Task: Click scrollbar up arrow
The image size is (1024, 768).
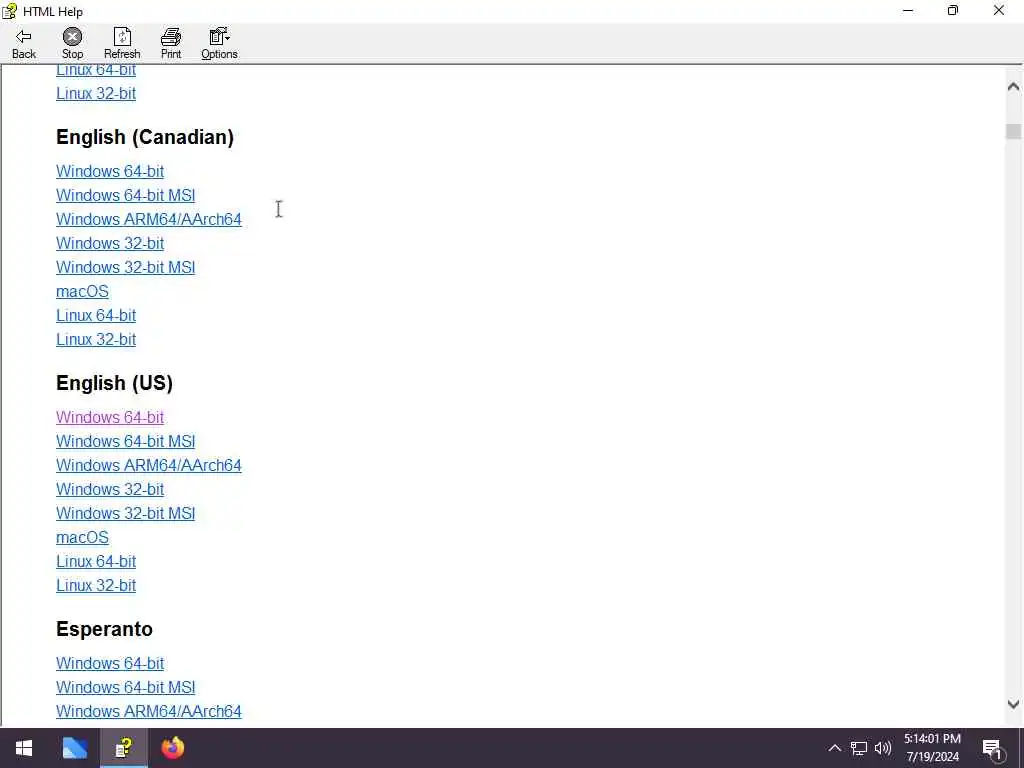Action: pyautogui.click(x=1014, y=86)
